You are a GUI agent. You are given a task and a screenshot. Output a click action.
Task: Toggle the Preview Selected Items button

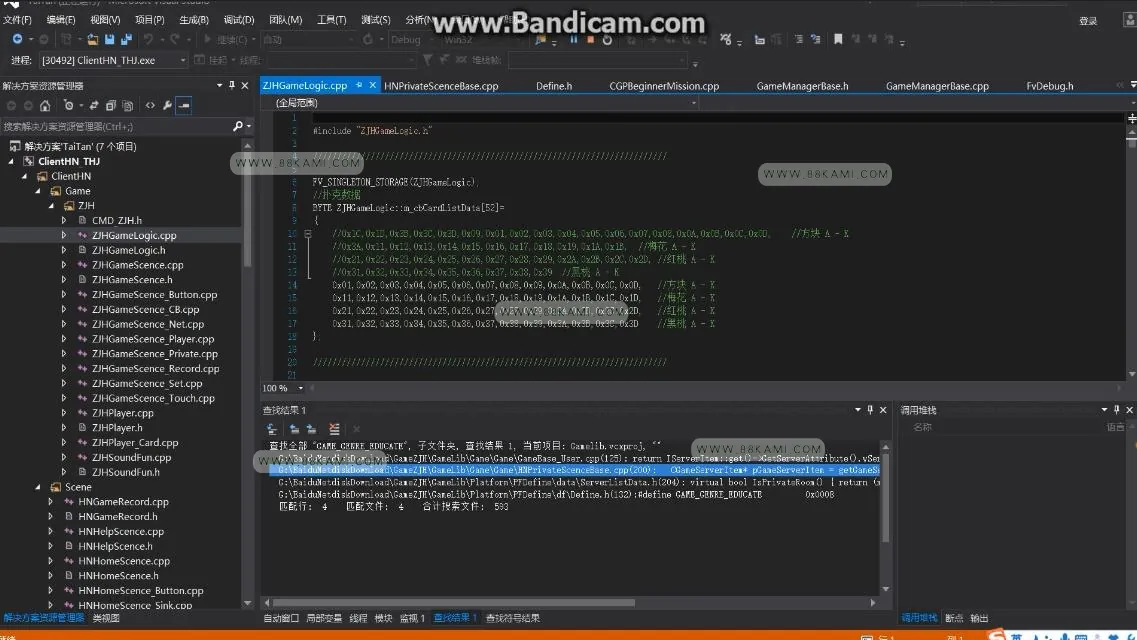[x=184, y=106]
